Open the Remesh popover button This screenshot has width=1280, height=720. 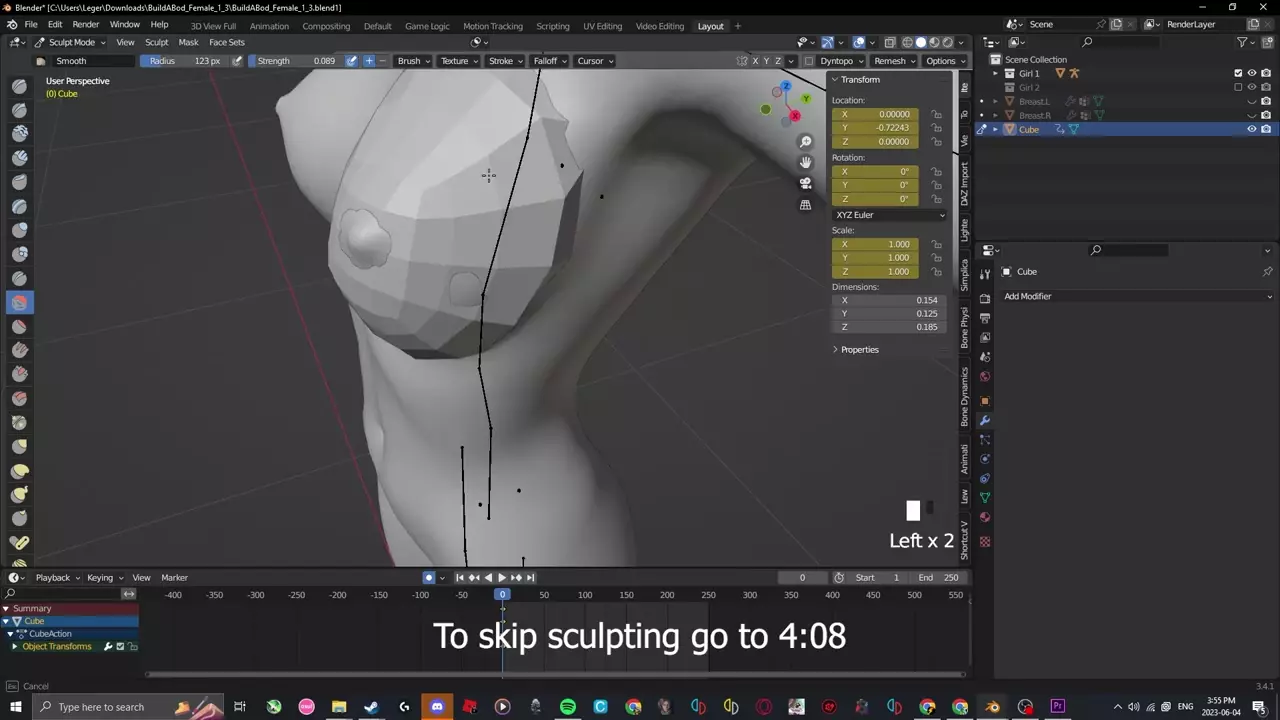(893, 61)
